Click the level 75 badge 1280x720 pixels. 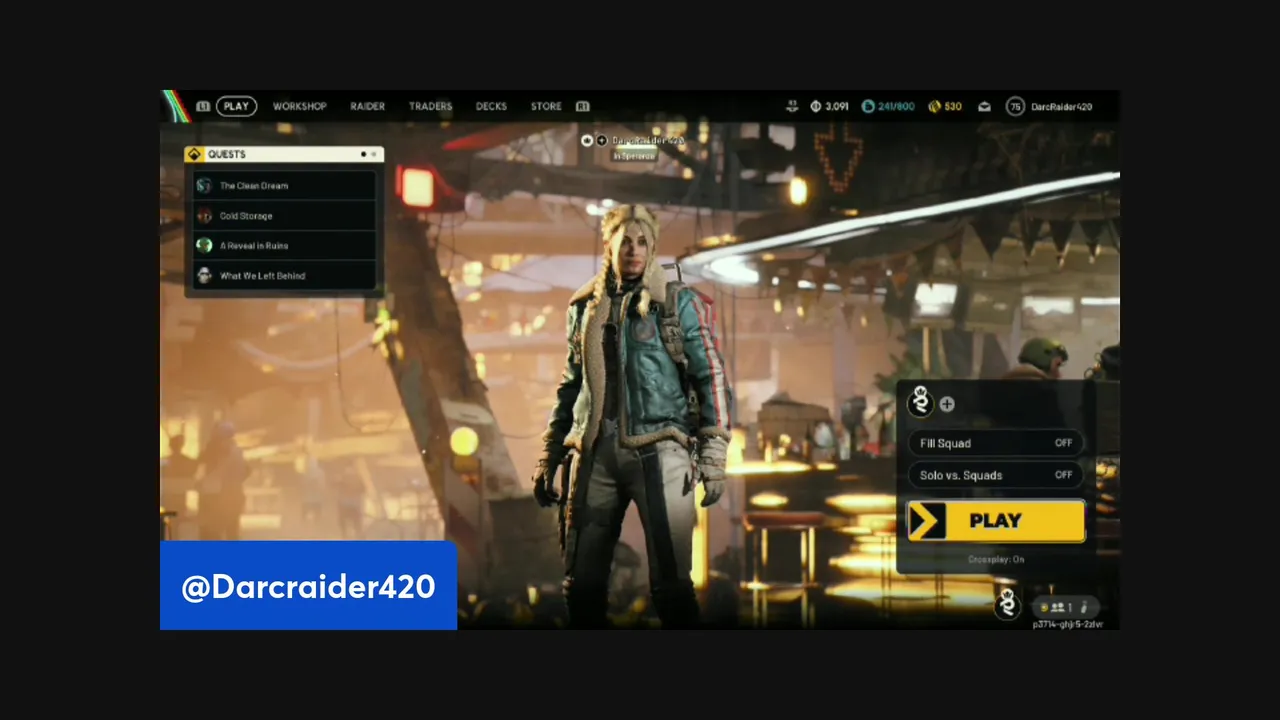point(1015,106)
